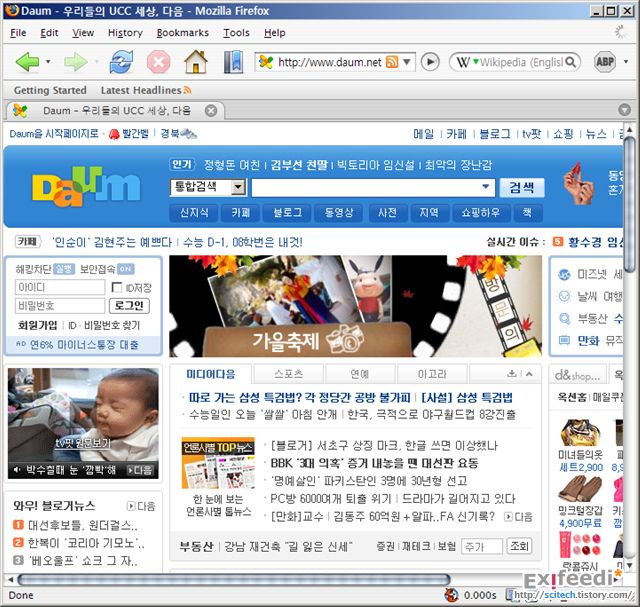Click the 회원가입 link

38,325
